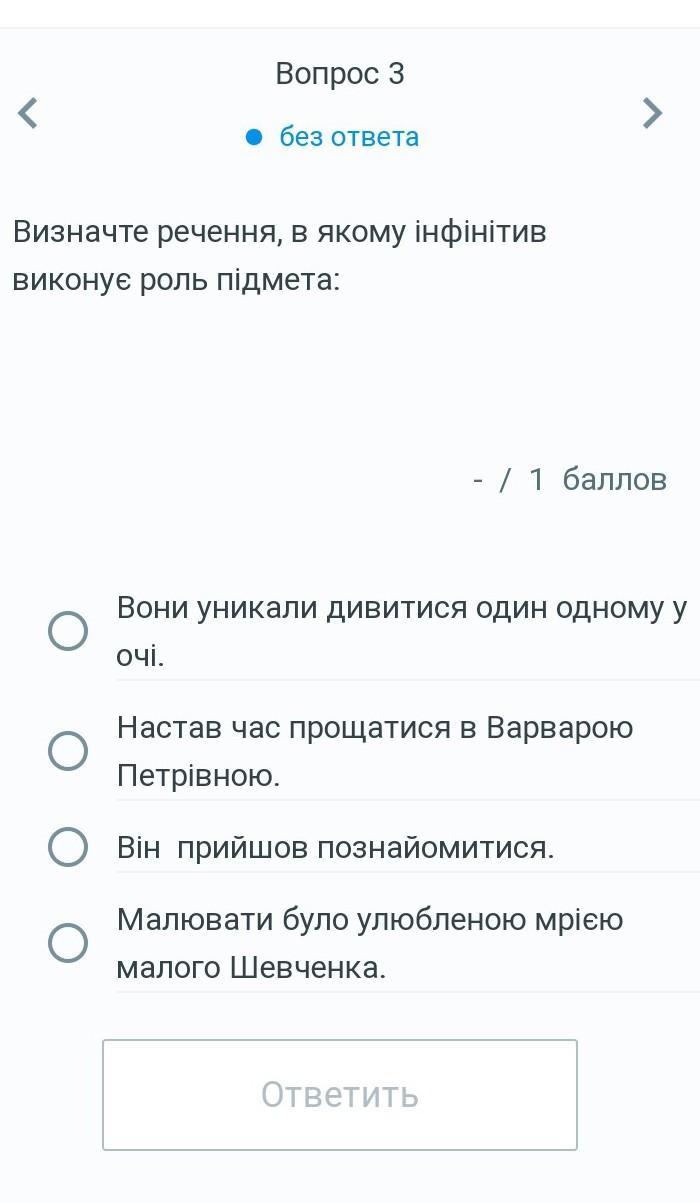This screenshot has height=1203, width=700.
Task: Click answer text 'Малювати було улюбленою мрією'
Action: [x=370, y=919]
